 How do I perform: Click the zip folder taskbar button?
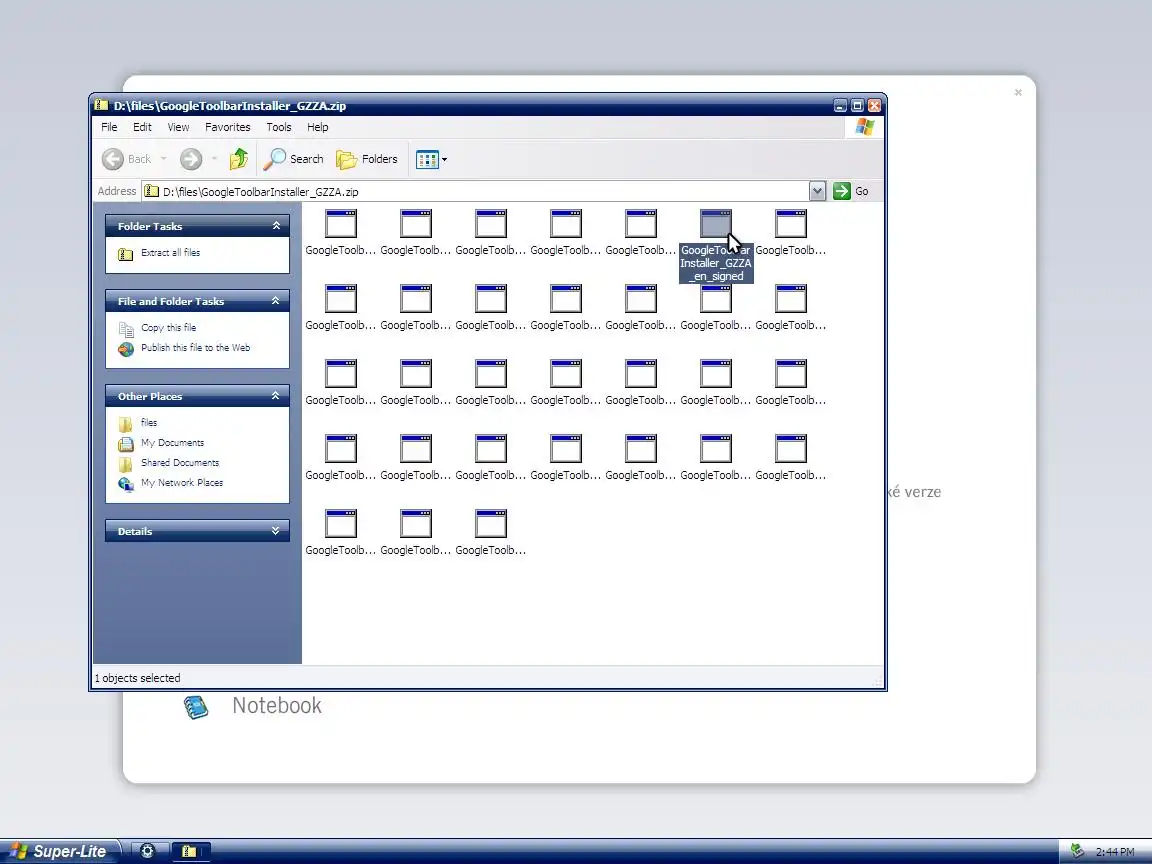(191, 851)
